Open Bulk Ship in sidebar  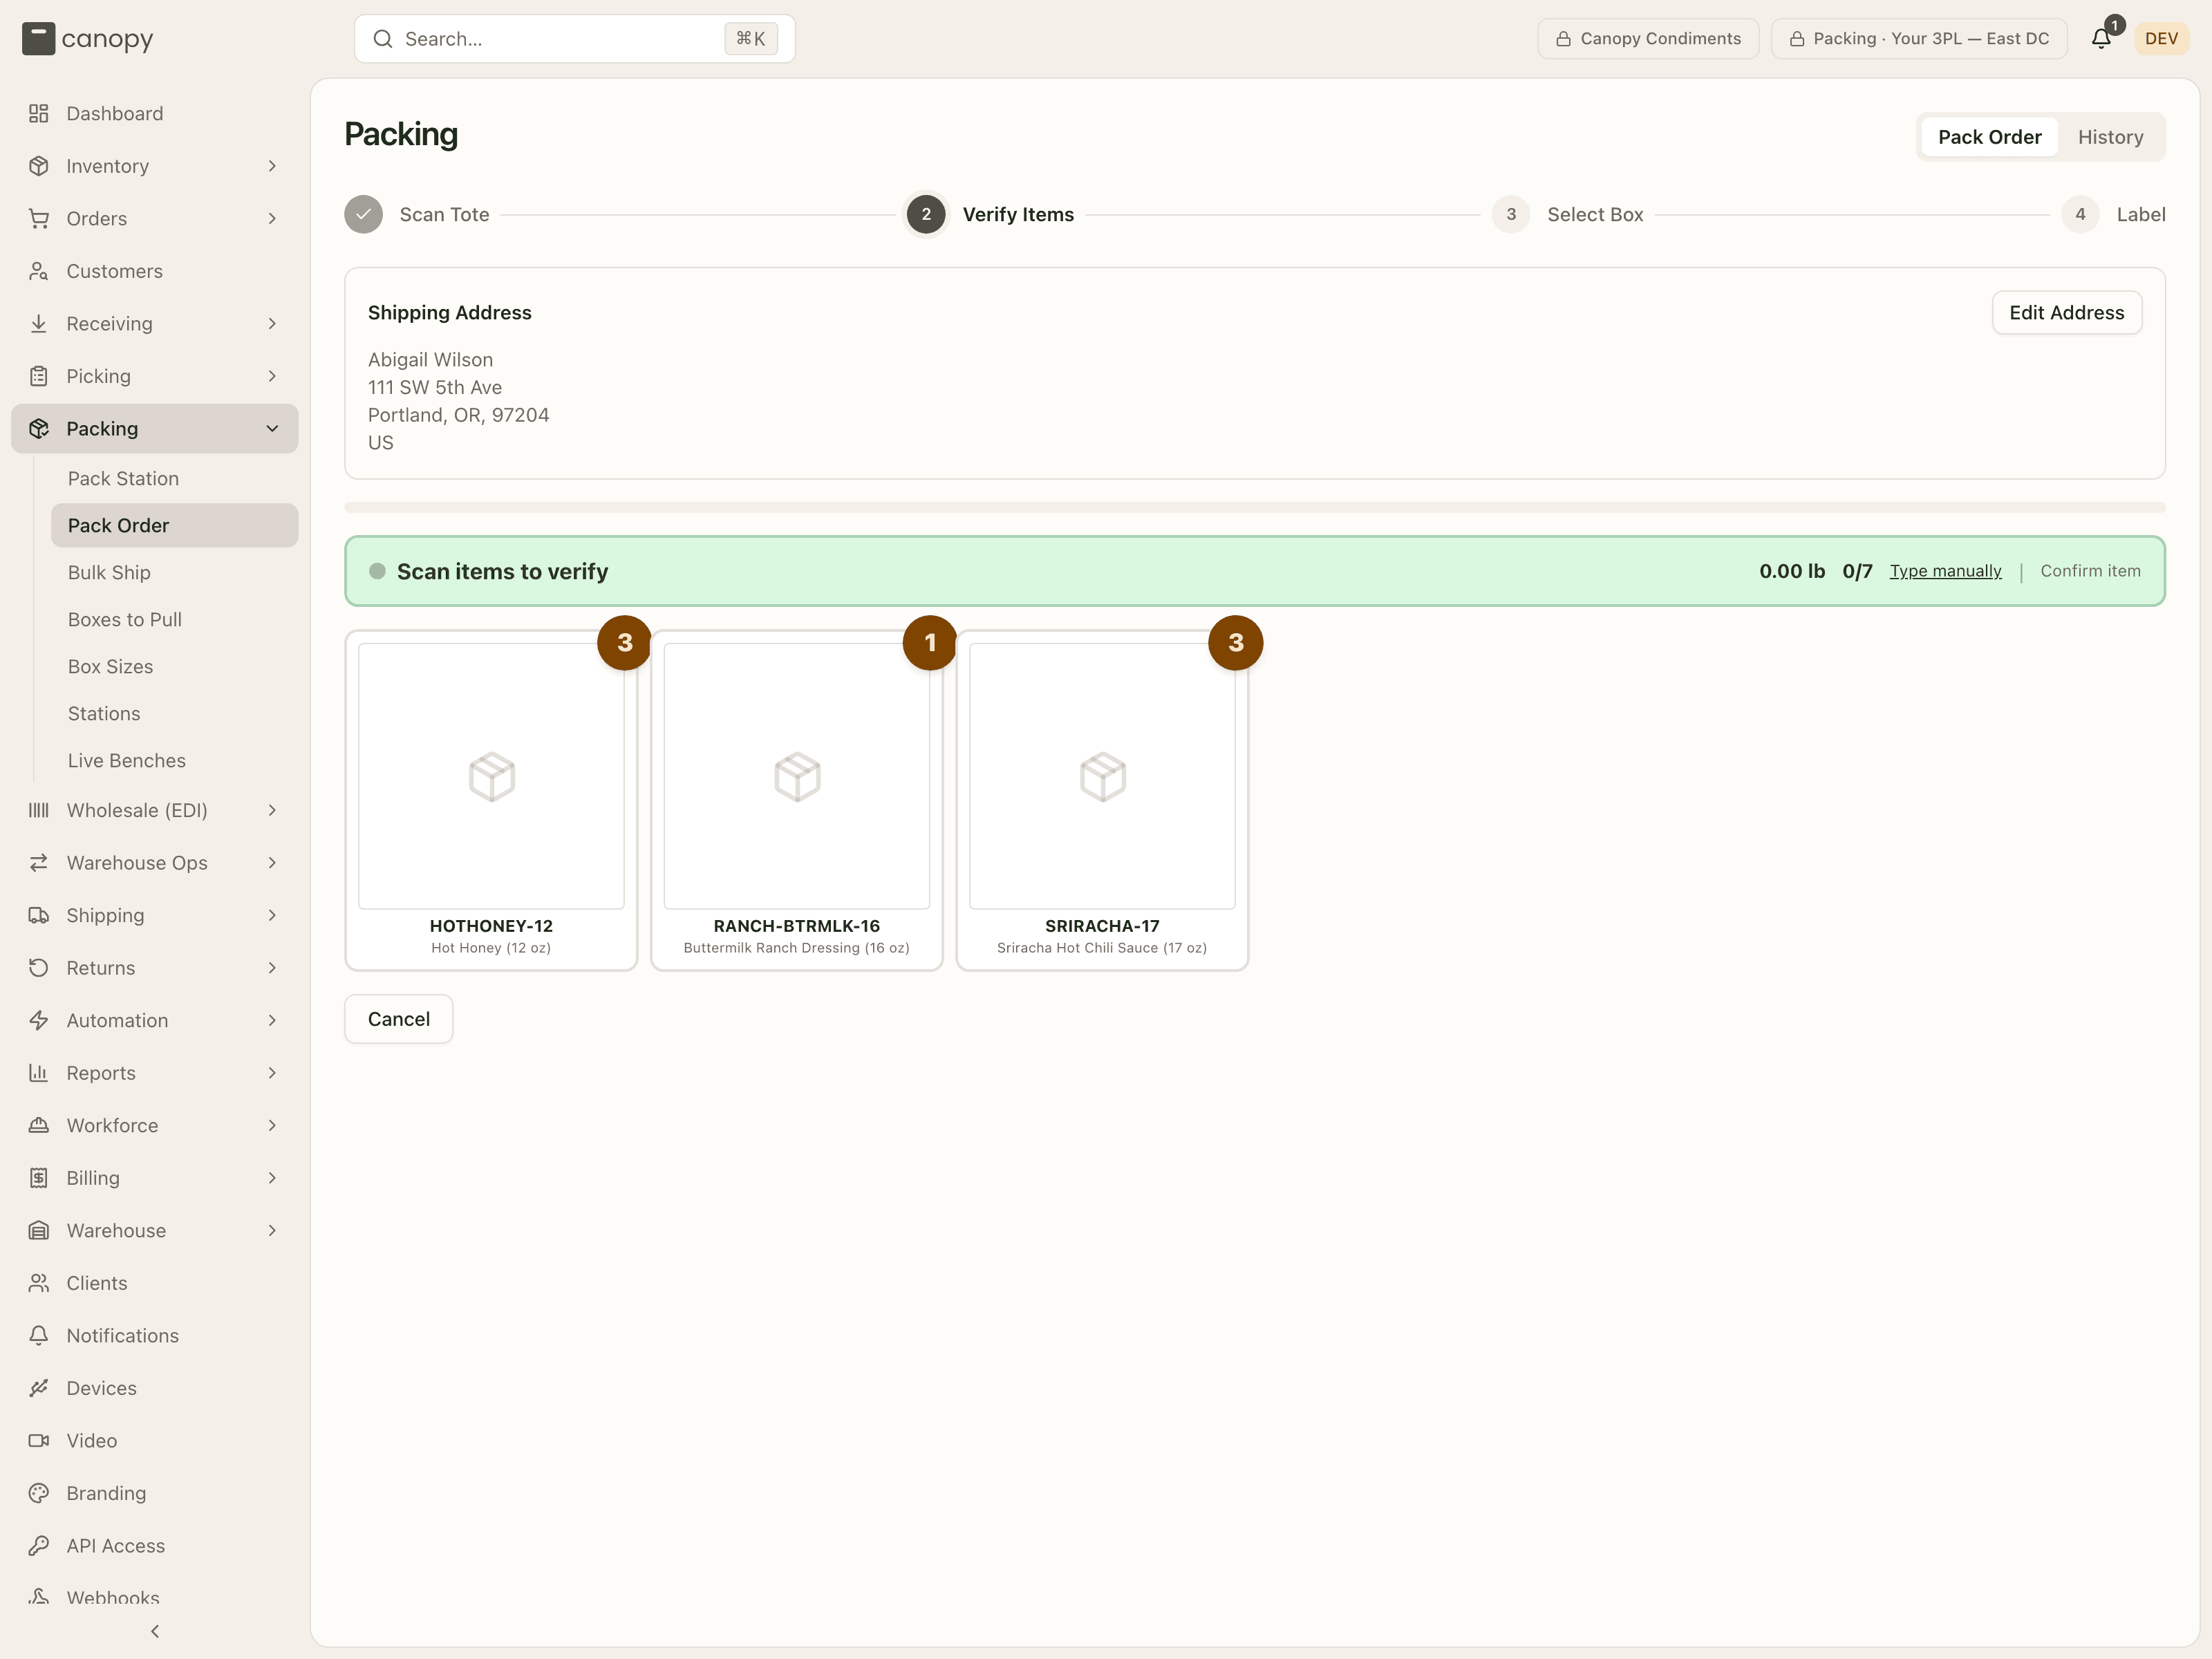174,572
